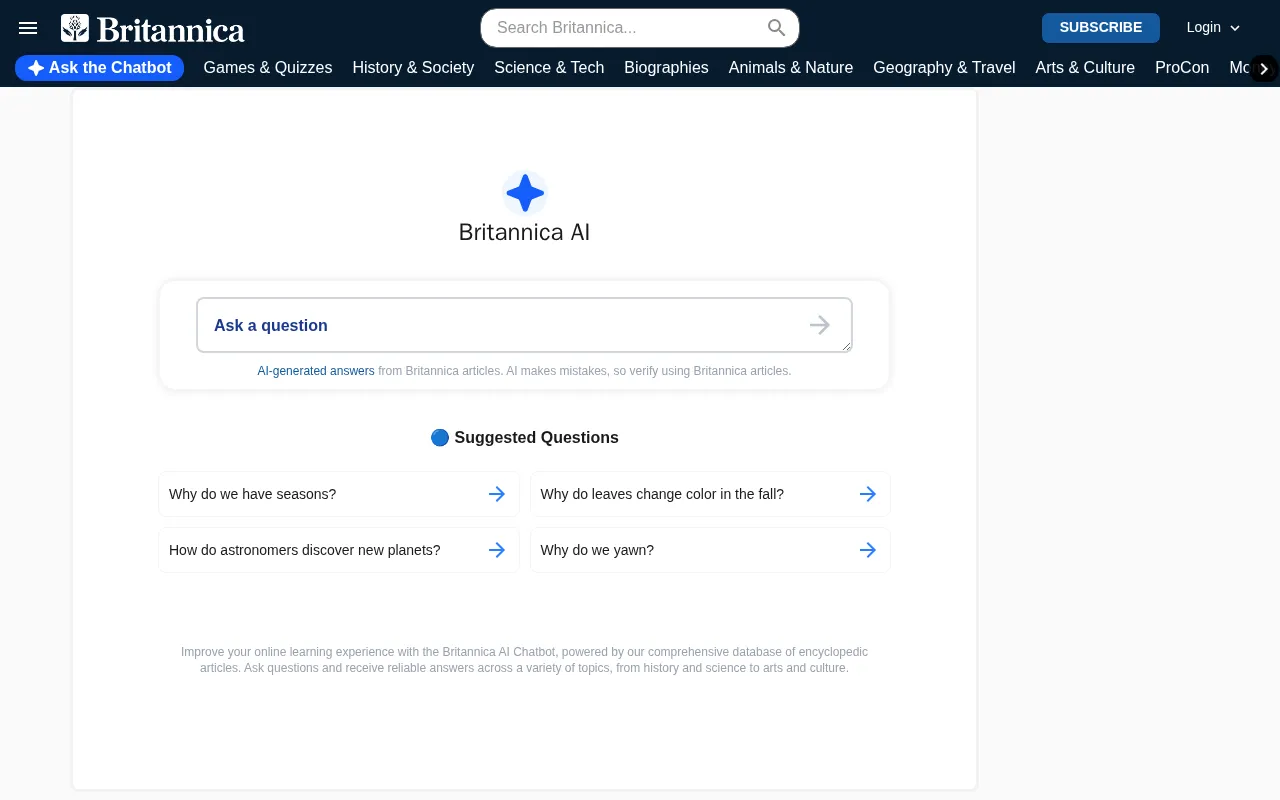Submit question with the arrow icon

820,325
